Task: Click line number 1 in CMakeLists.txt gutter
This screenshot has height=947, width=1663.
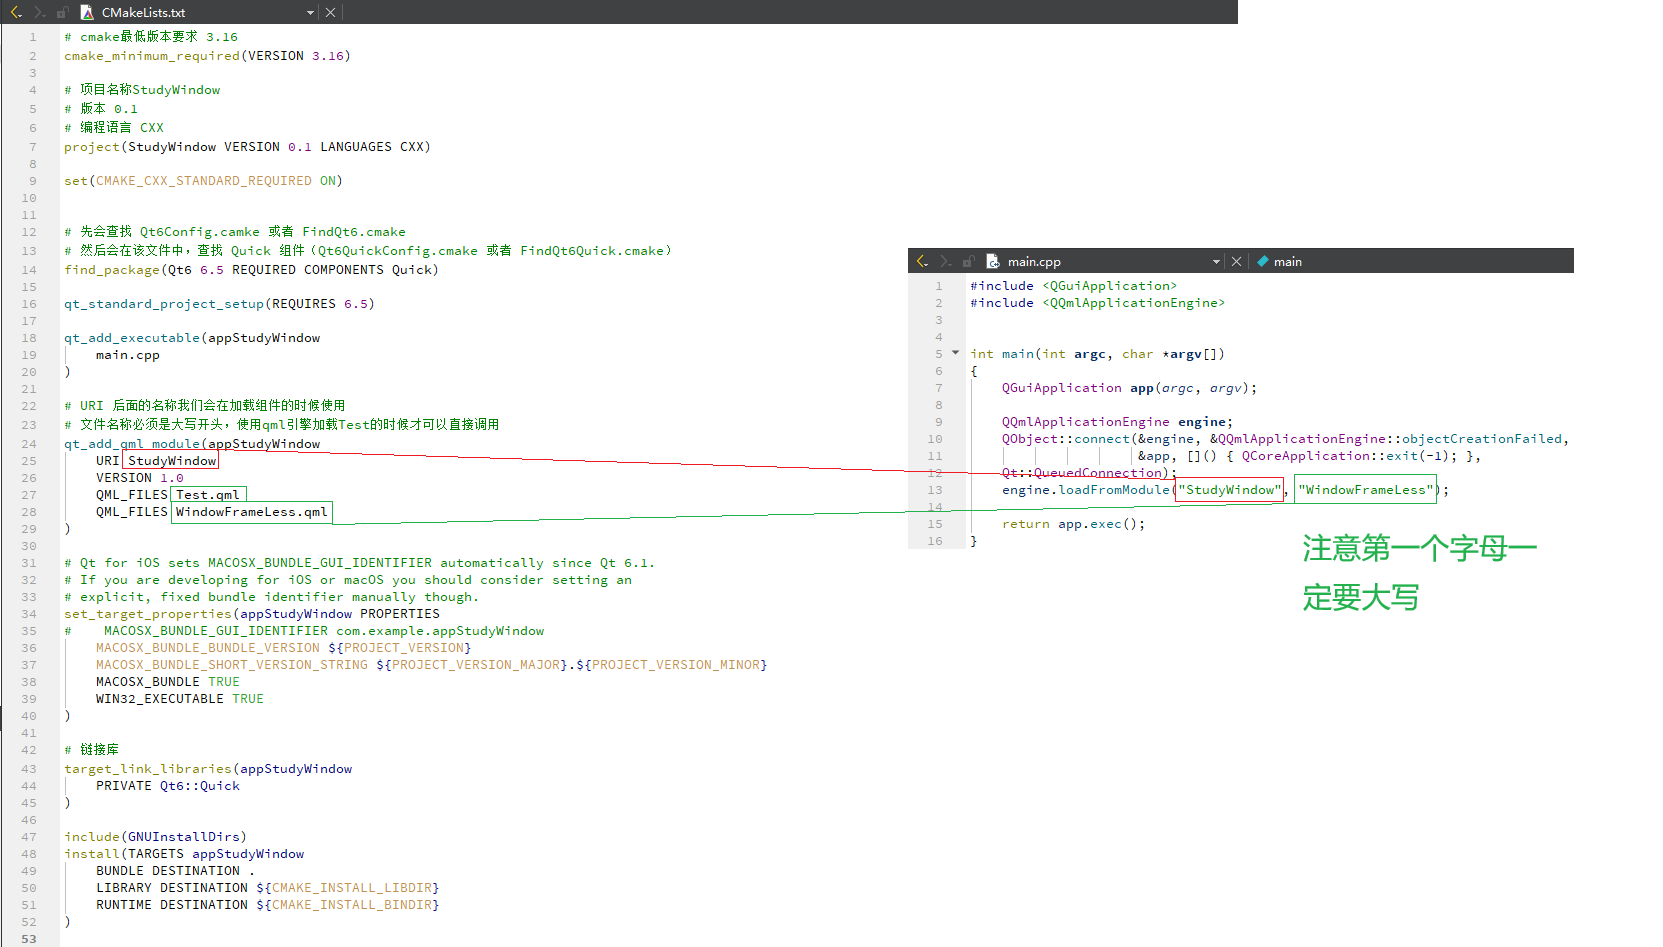Action: coord(33,37)
